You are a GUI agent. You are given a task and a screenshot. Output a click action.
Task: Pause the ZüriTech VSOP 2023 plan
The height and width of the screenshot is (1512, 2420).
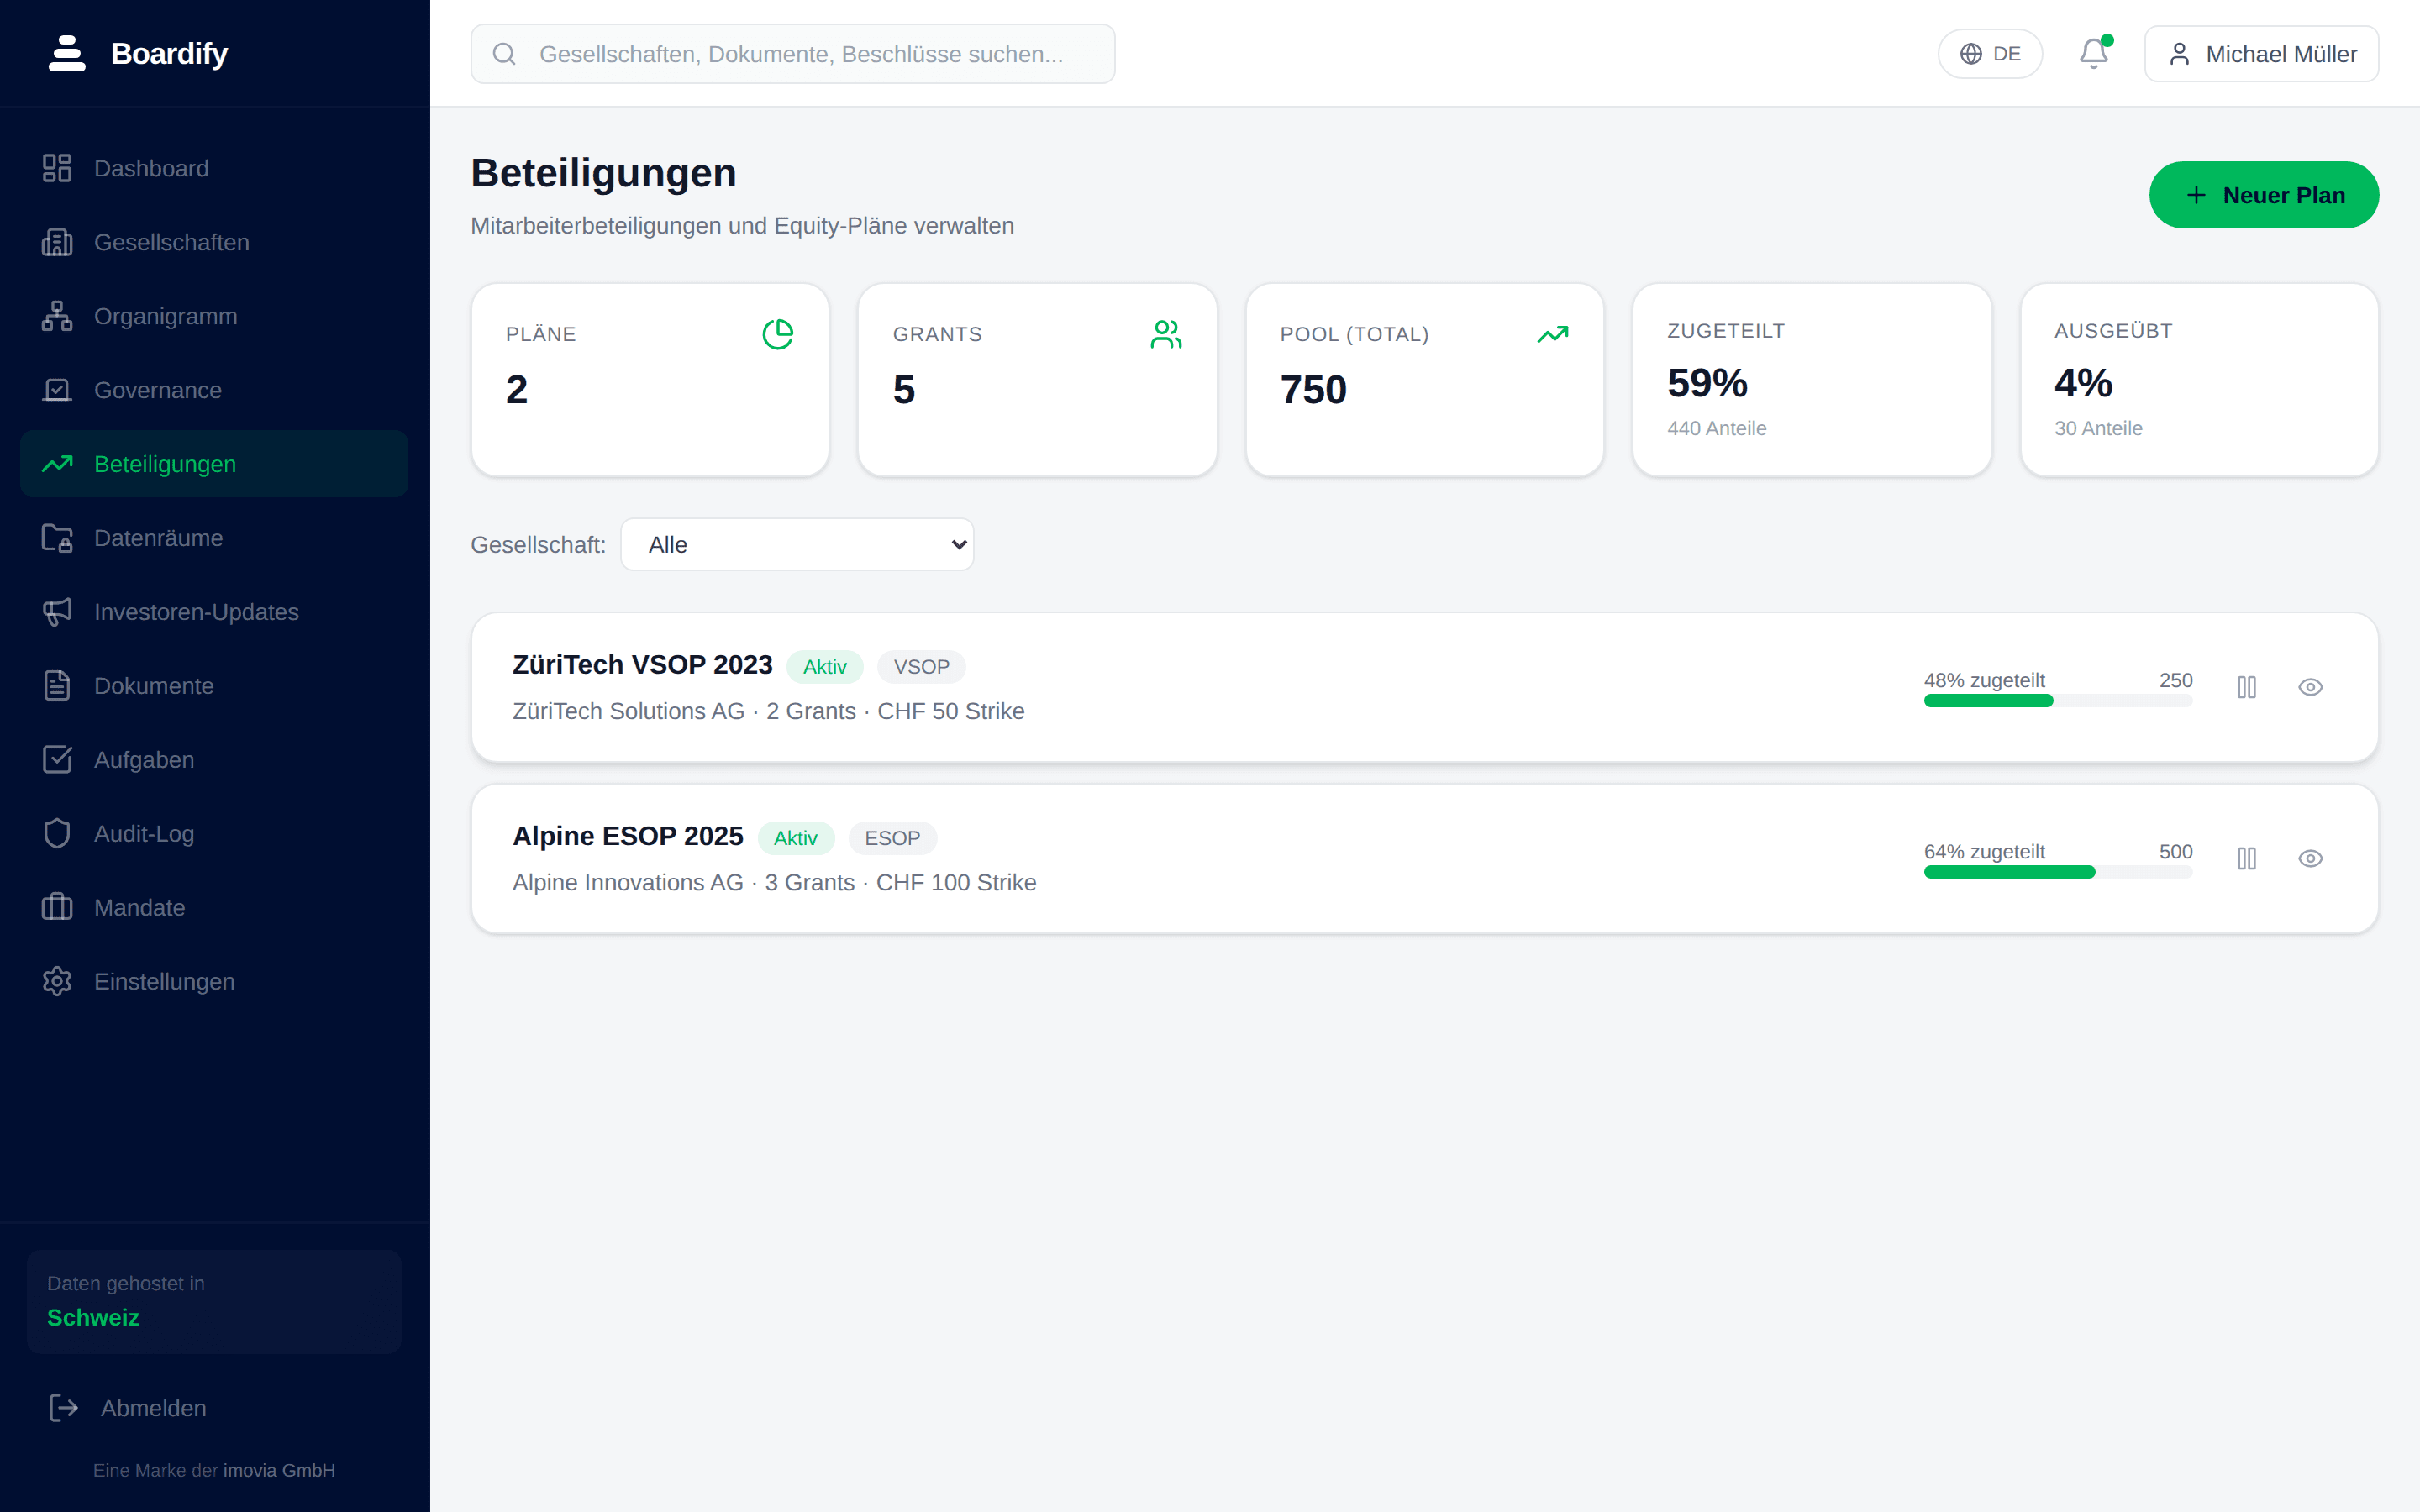(2246, 687)
